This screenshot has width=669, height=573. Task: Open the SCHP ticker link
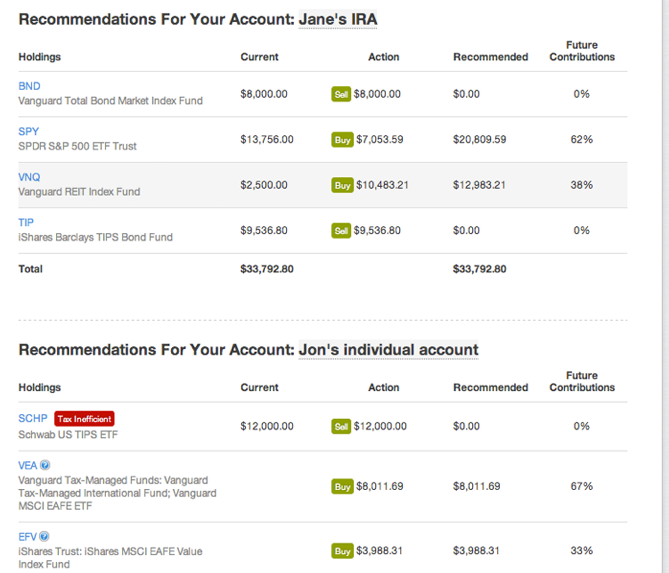click(33, 418)
